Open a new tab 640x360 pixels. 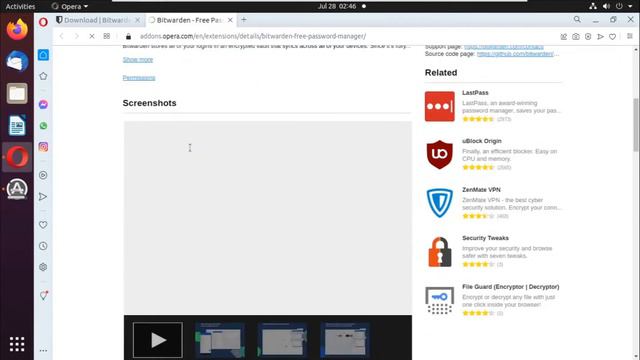tap(244, 20)
